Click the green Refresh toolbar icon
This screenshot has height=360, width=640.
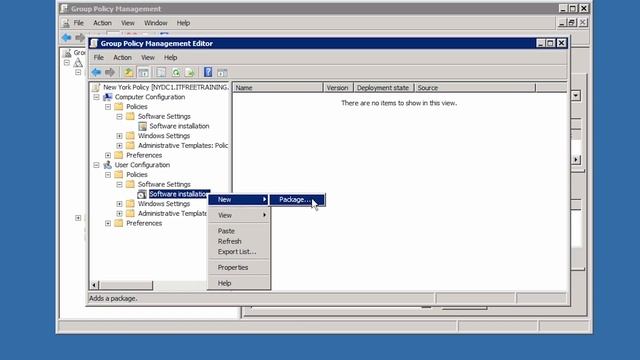point(176,73)
